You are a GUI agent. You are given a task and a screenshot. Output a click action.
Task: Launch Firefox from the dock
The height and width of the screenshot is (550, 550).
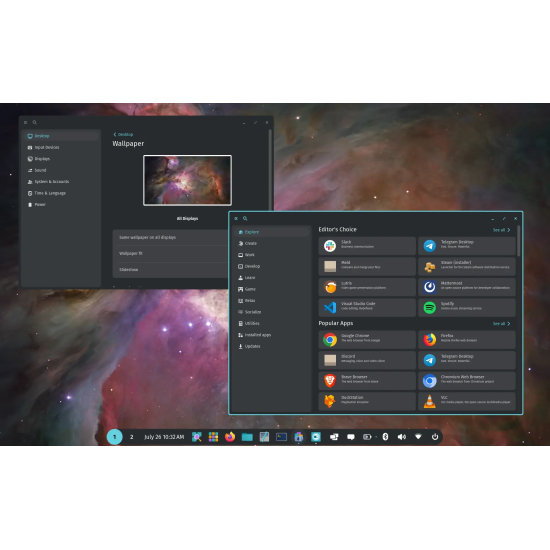click(230, 437)
